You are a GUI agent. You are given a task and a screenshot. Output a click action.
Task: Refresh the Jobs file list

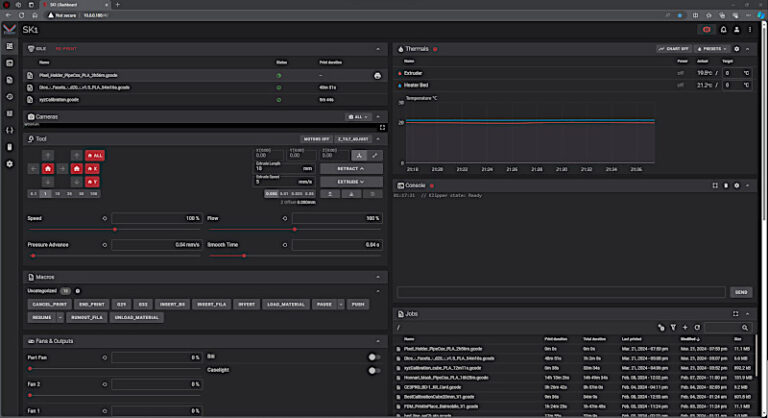pos(697,327)
